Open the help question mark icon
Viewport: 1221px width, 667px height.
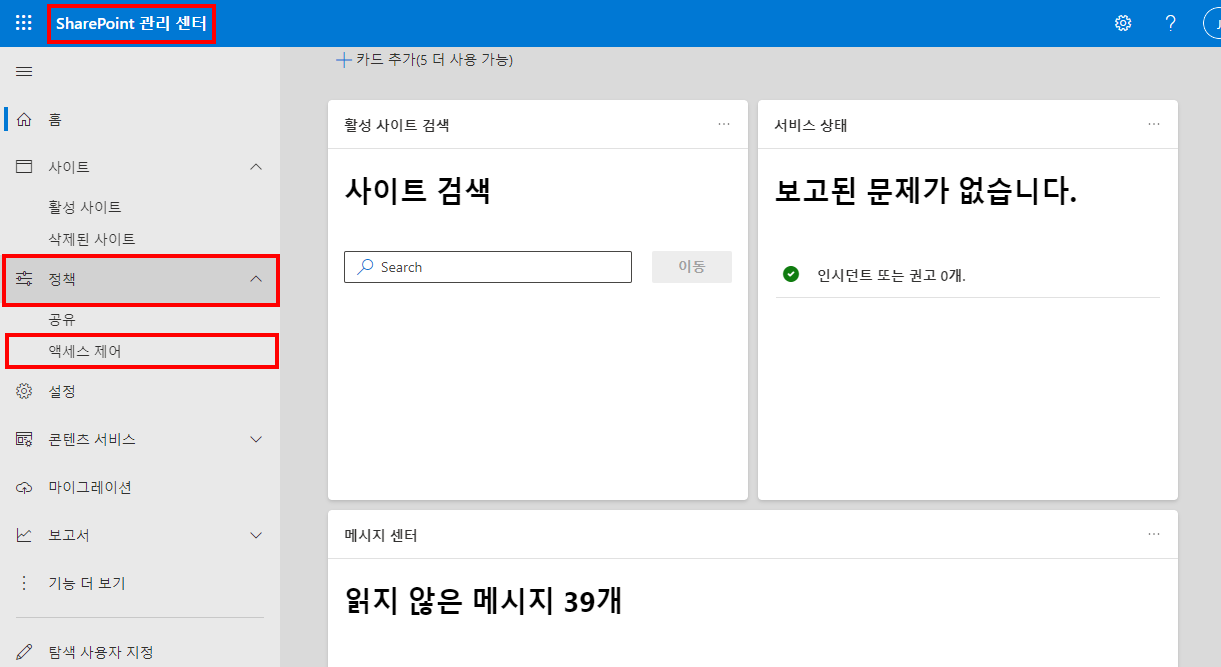[x=1170, y=23]
